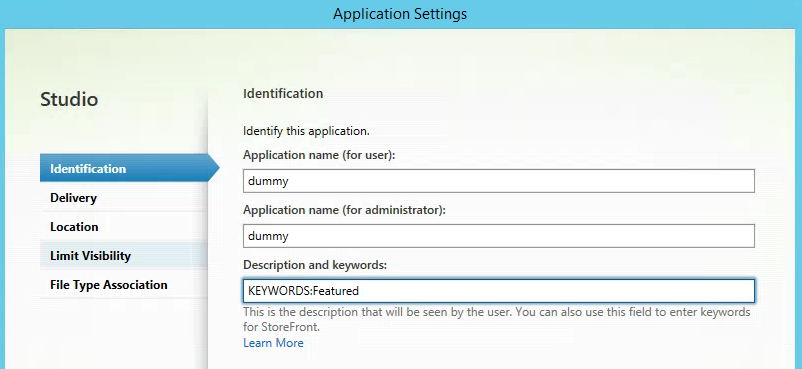Focus the Application name (for administrator) field
802x369 pixels.
point(499,236)
